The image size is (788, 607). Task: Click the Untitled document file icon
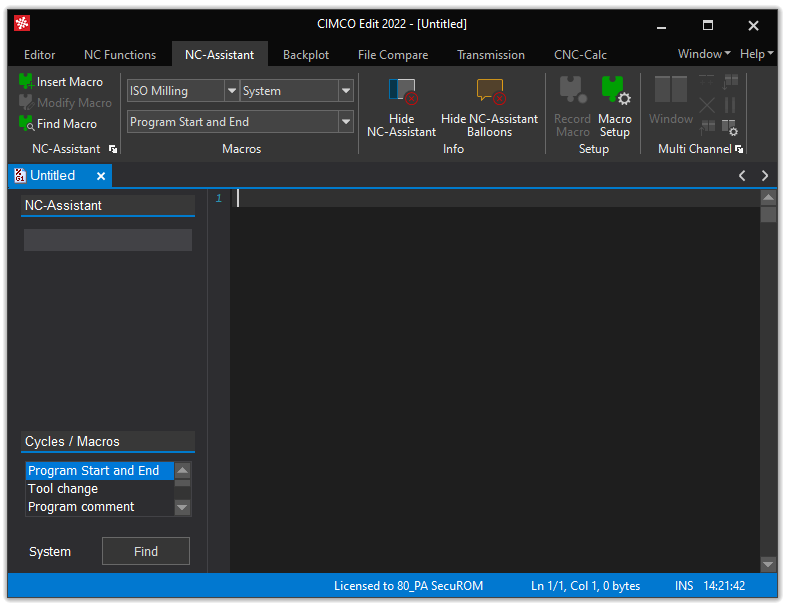click(x=20, y=175)
